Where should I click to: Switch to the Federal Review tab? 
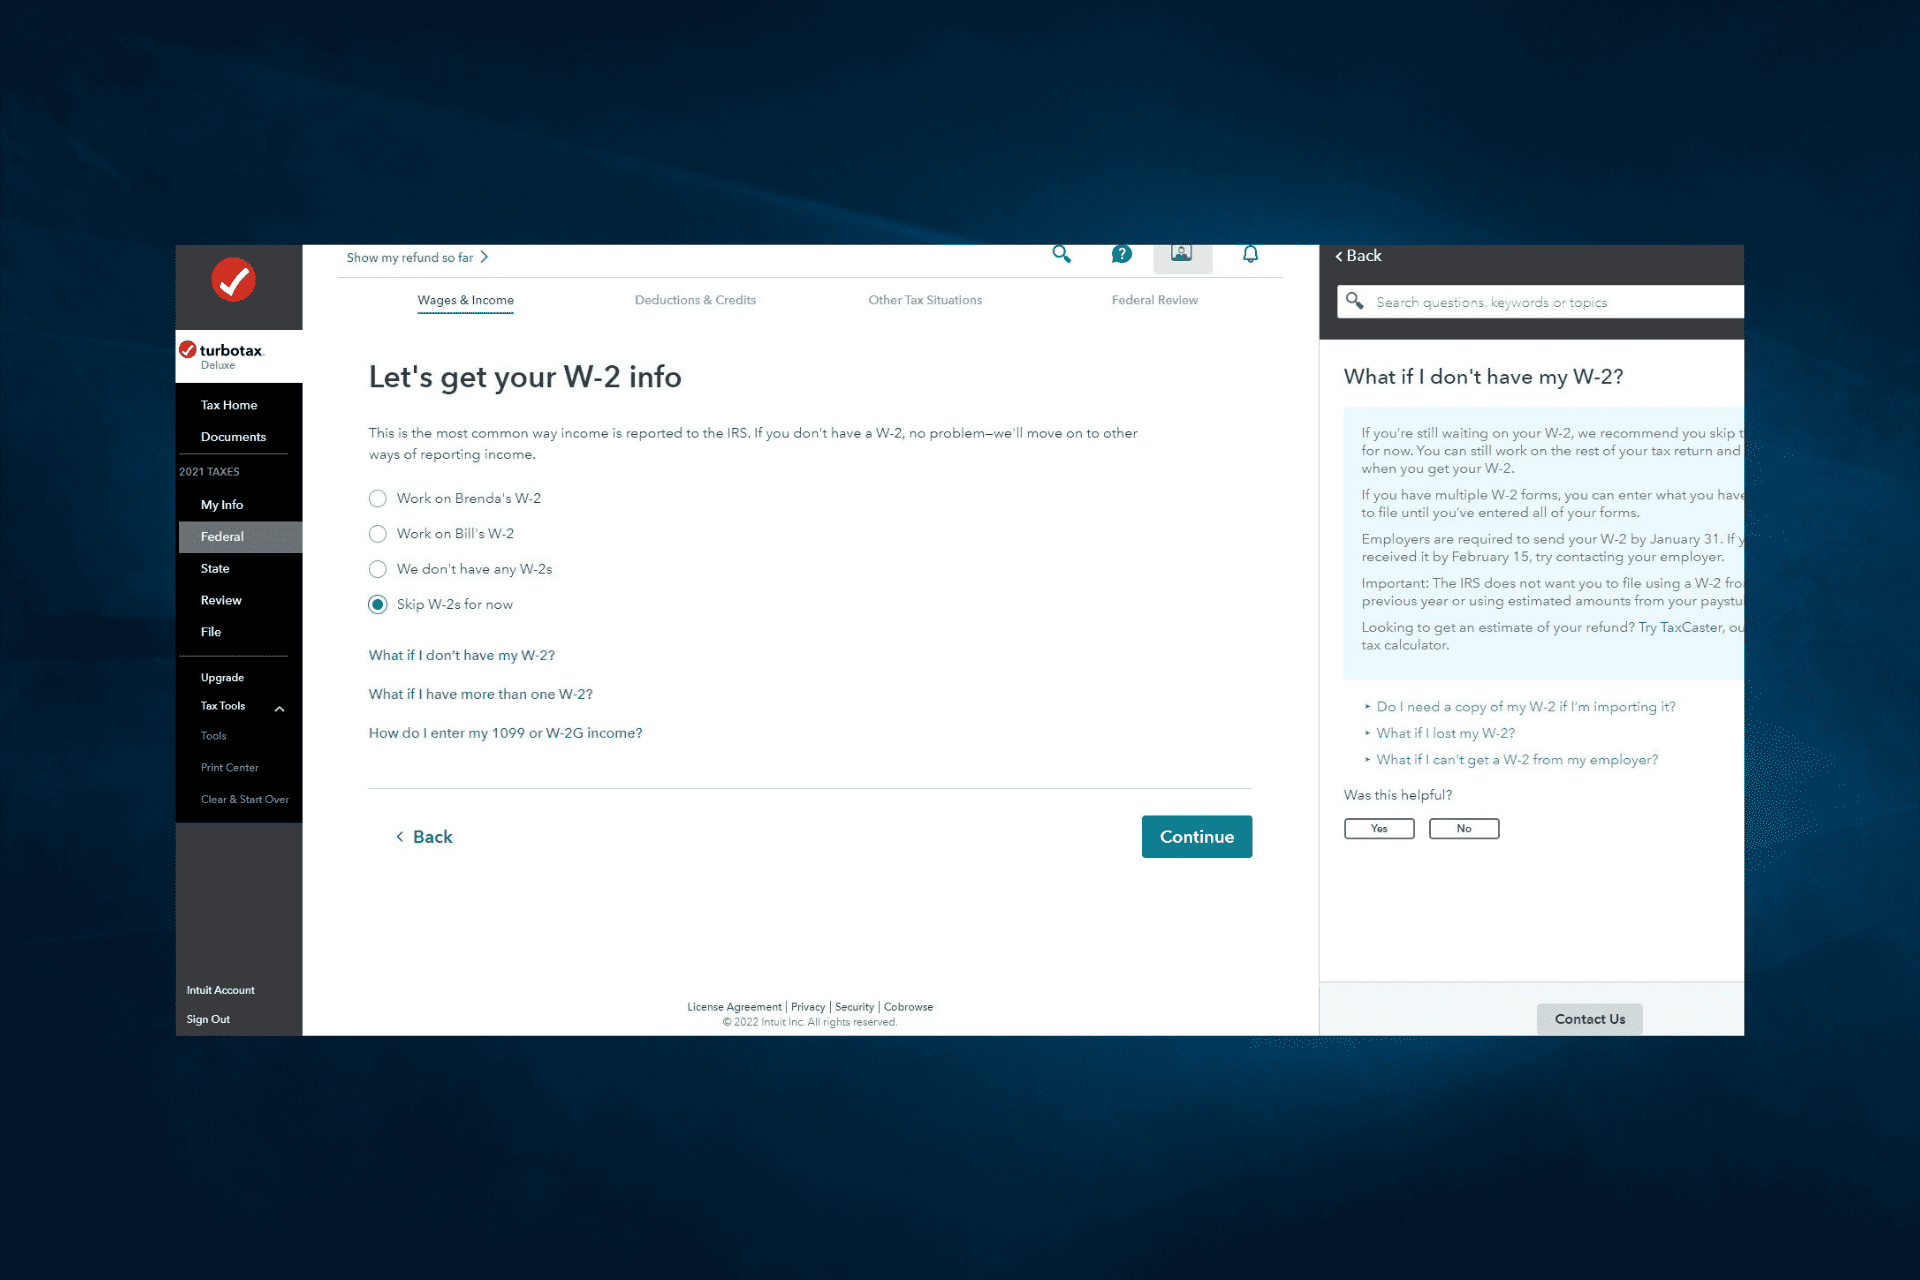(x=1153, y=300)
